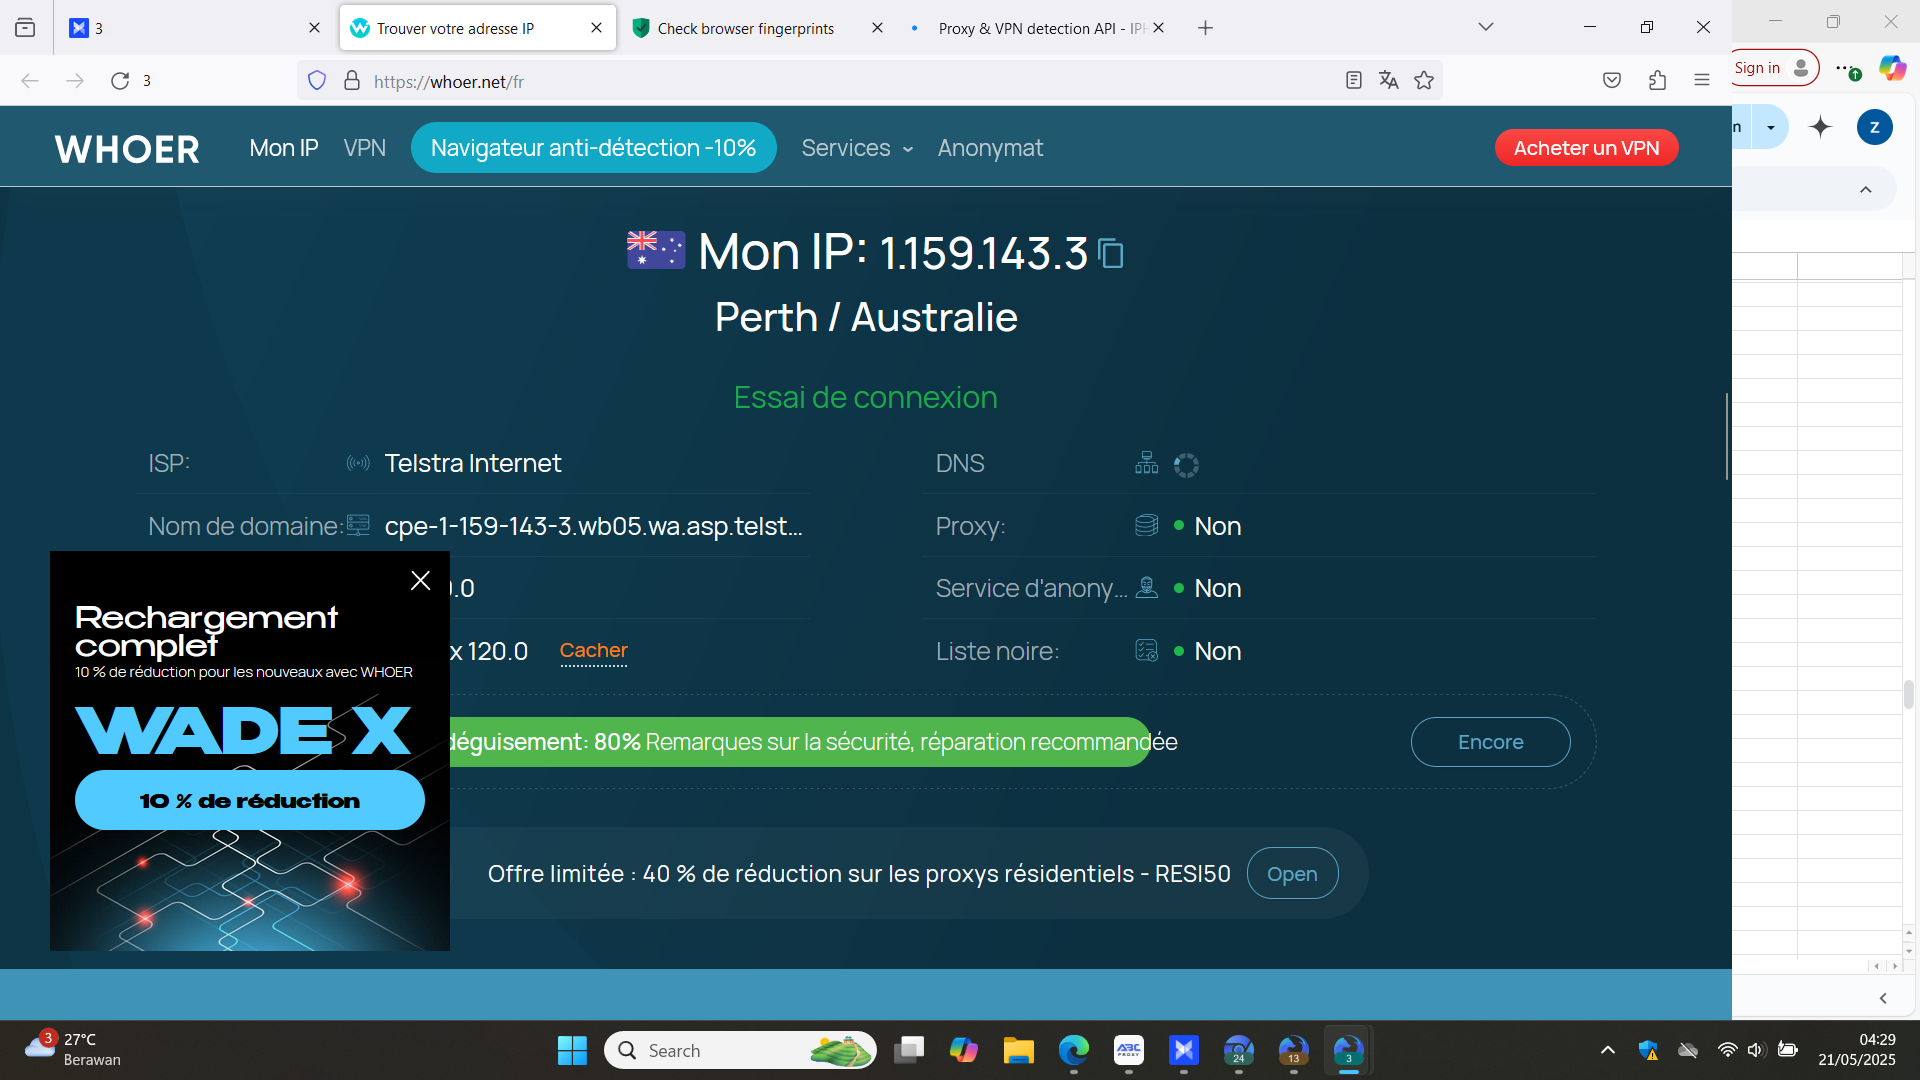The height and width of the screenshot is (1080, 1920).
Task: Open Wi-Fi network settings in the tray
Action: coord(1727,1051)
